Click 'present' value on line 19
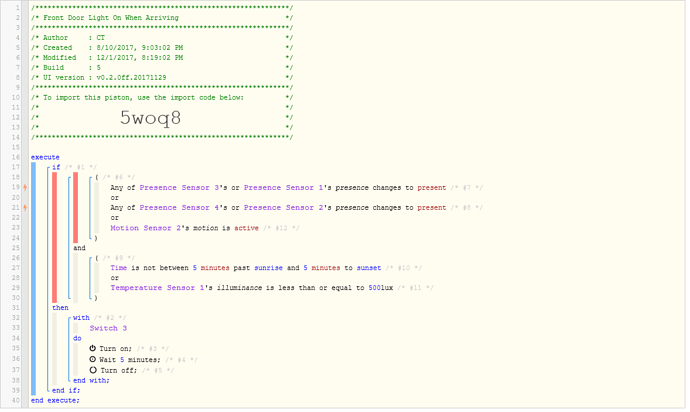The height and width of the screenshot is (412, 690). tap(432, 188)
